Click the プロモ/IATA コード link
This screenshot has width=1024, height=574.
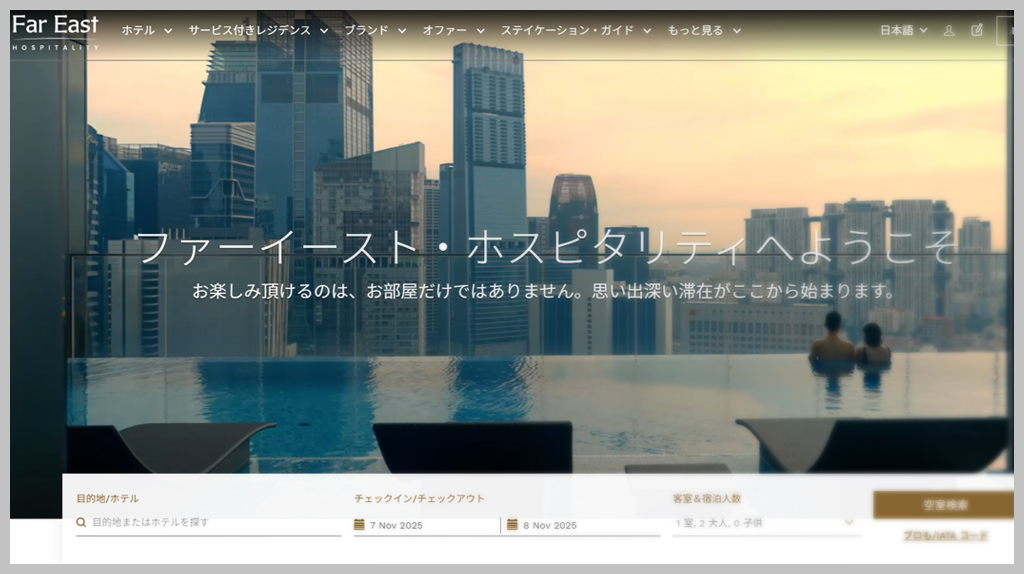coord(945,536)
